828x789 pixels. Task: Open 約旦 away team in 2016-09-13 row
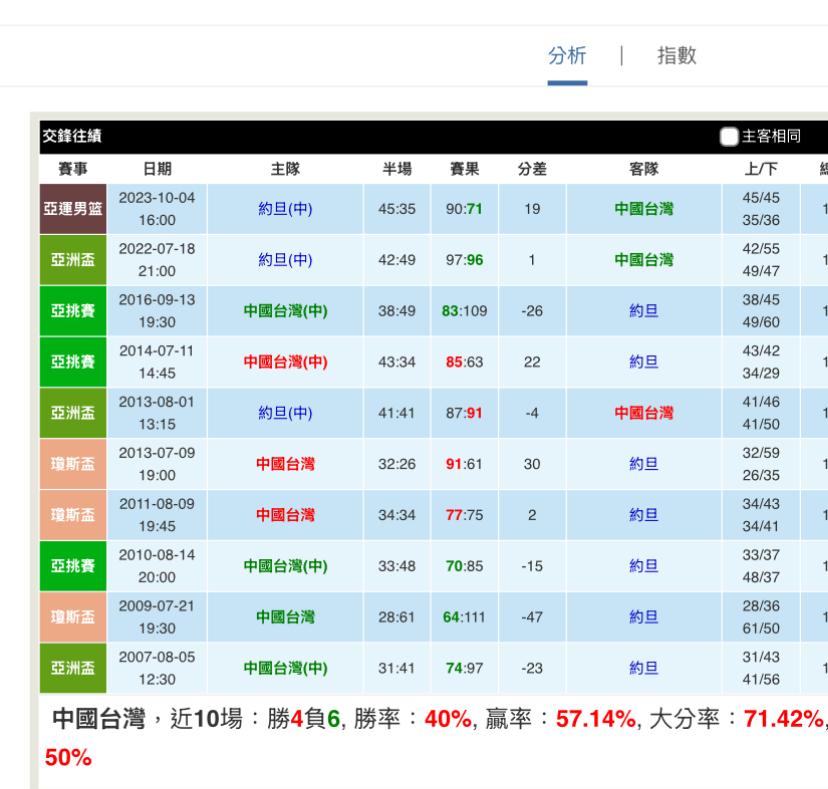tap(644, 311)
